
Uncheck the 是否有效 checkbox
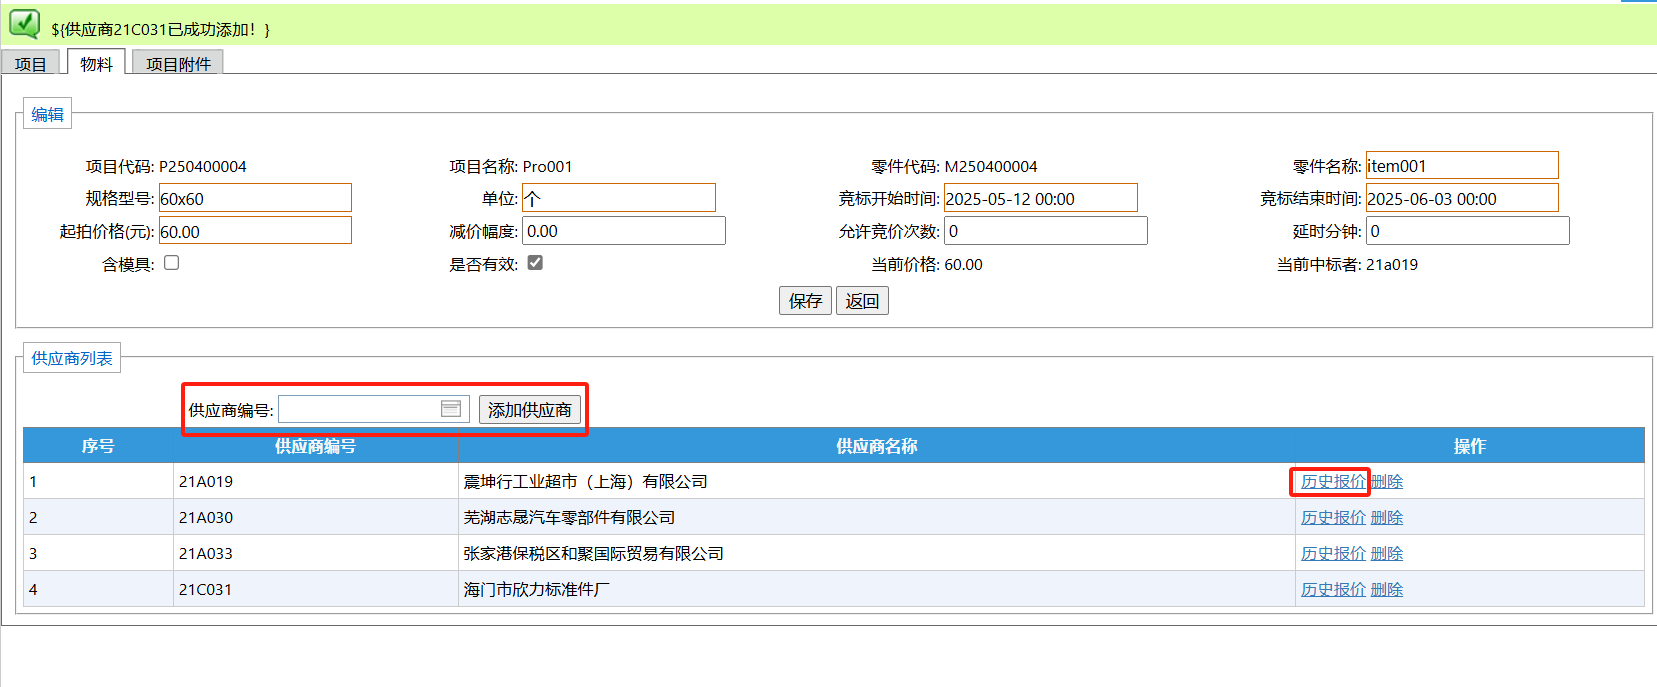(x=535, y=263)
